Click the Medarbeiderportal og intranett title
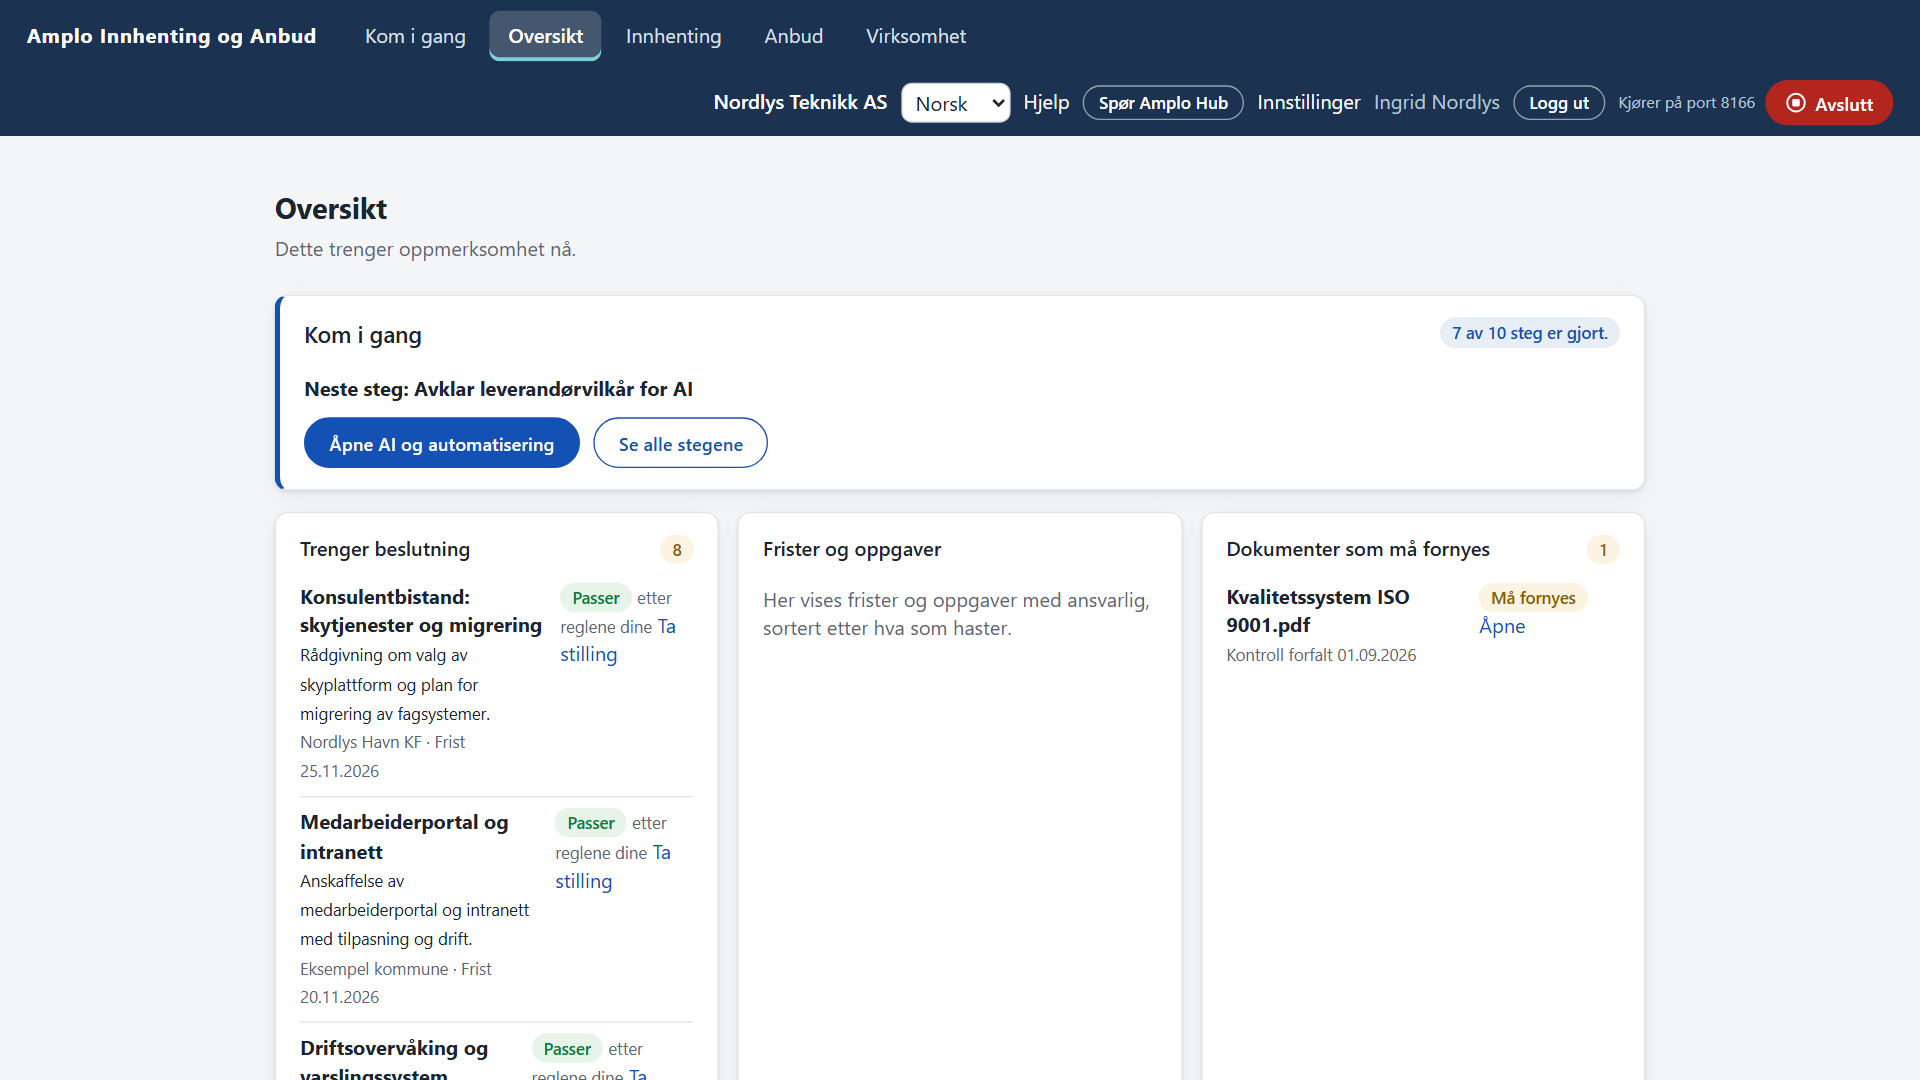The height and width of the screenshot is (1080, 1920). 404,837
